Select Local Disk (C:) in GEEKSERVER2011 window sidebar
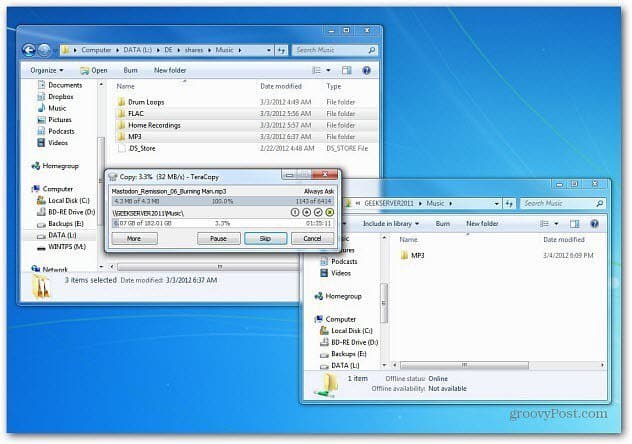 click(346, 331)
